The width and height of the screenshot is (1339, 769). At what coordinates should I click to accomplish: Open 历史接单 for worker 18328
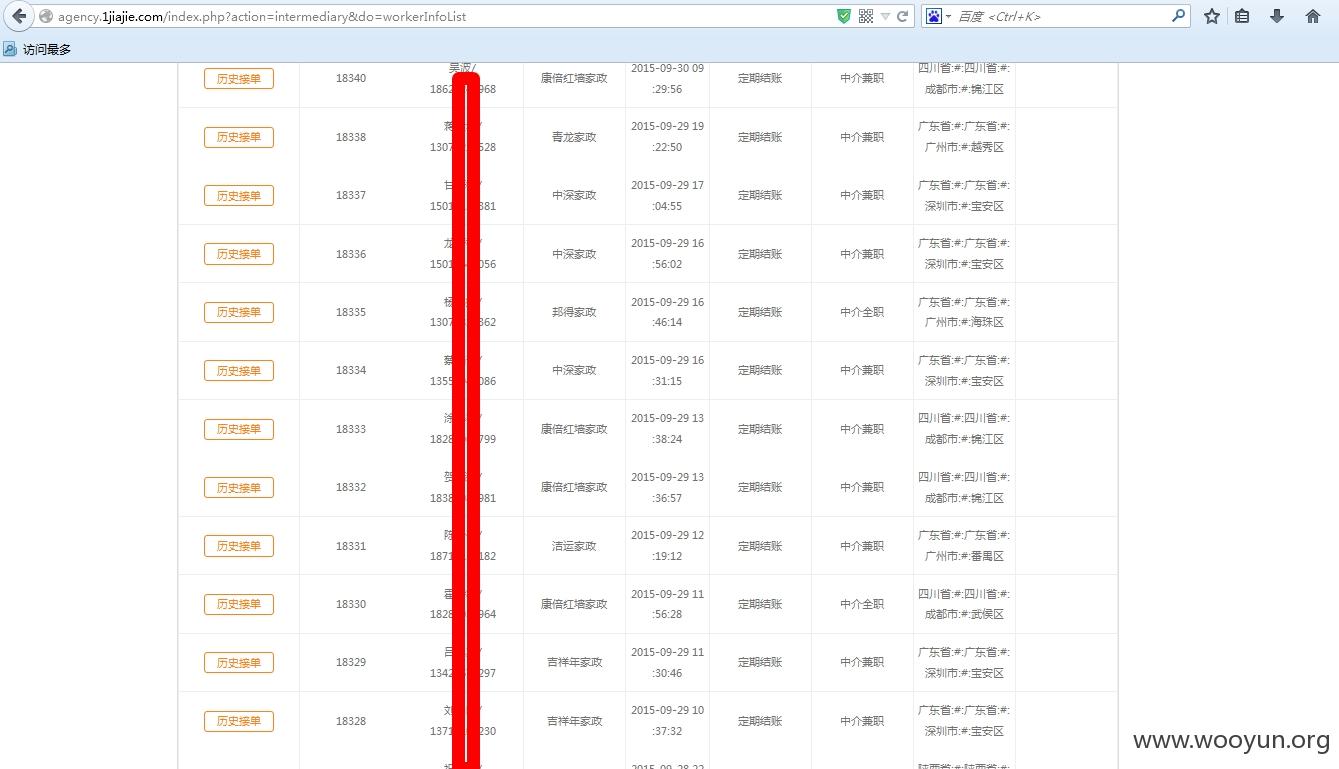[239, 721]
